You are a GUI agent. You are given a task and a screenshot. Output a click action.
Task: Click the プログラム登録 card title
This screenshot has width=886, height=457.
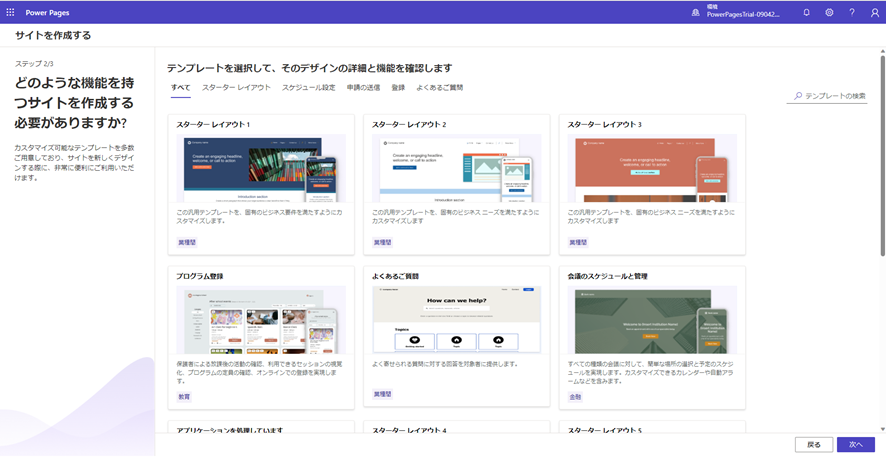pyautogui.click(x=199, y=276)
